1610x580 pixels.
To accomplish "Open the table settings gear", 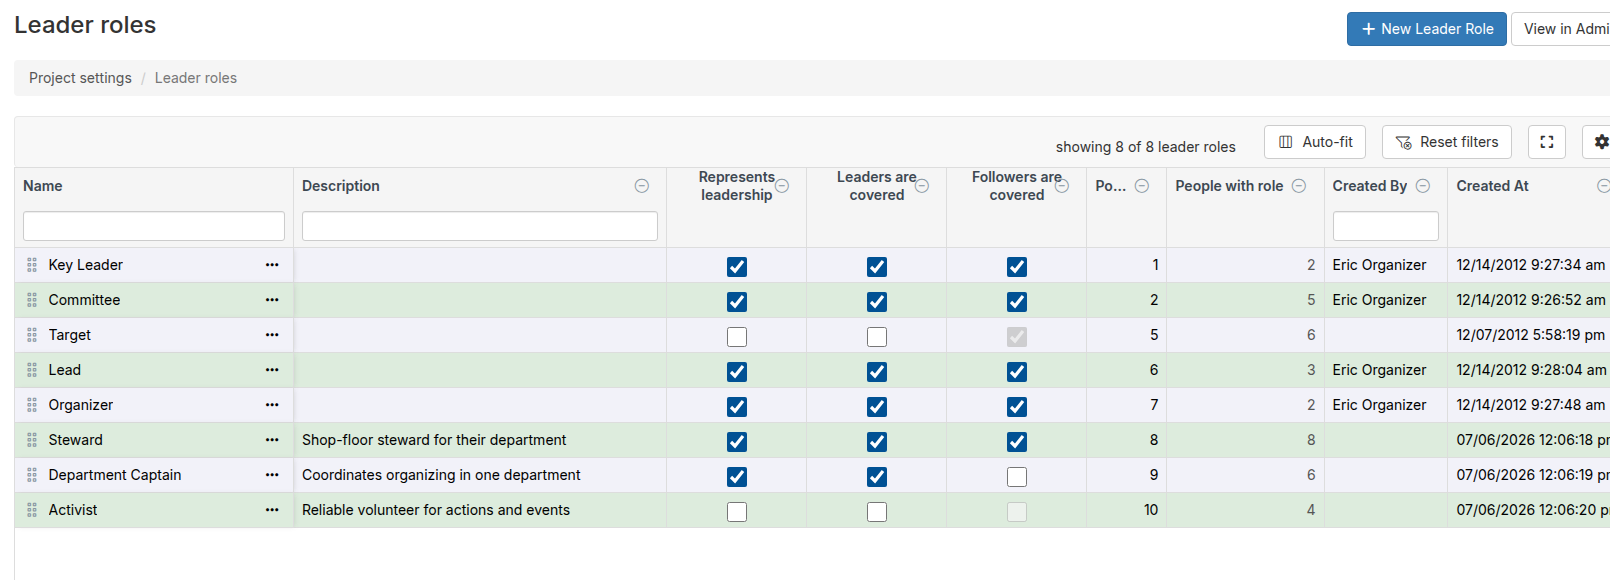I will click(x=1600, y=142).
